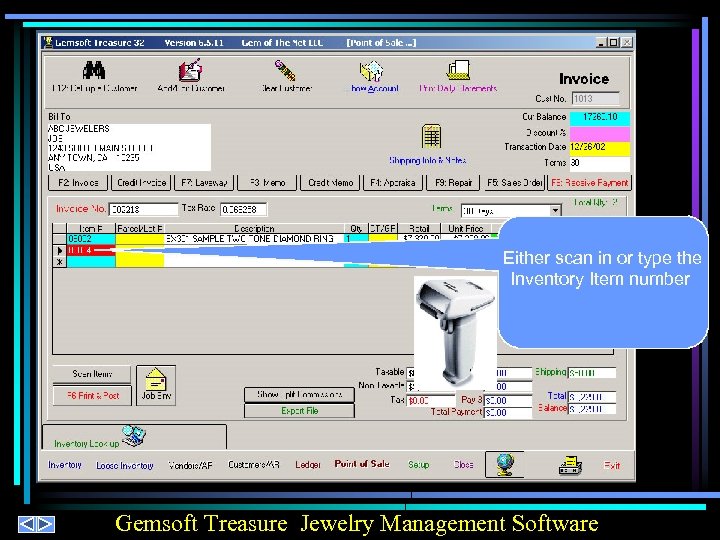
Task: Open the Terms dropdown arrow
Action: [555, 211]
